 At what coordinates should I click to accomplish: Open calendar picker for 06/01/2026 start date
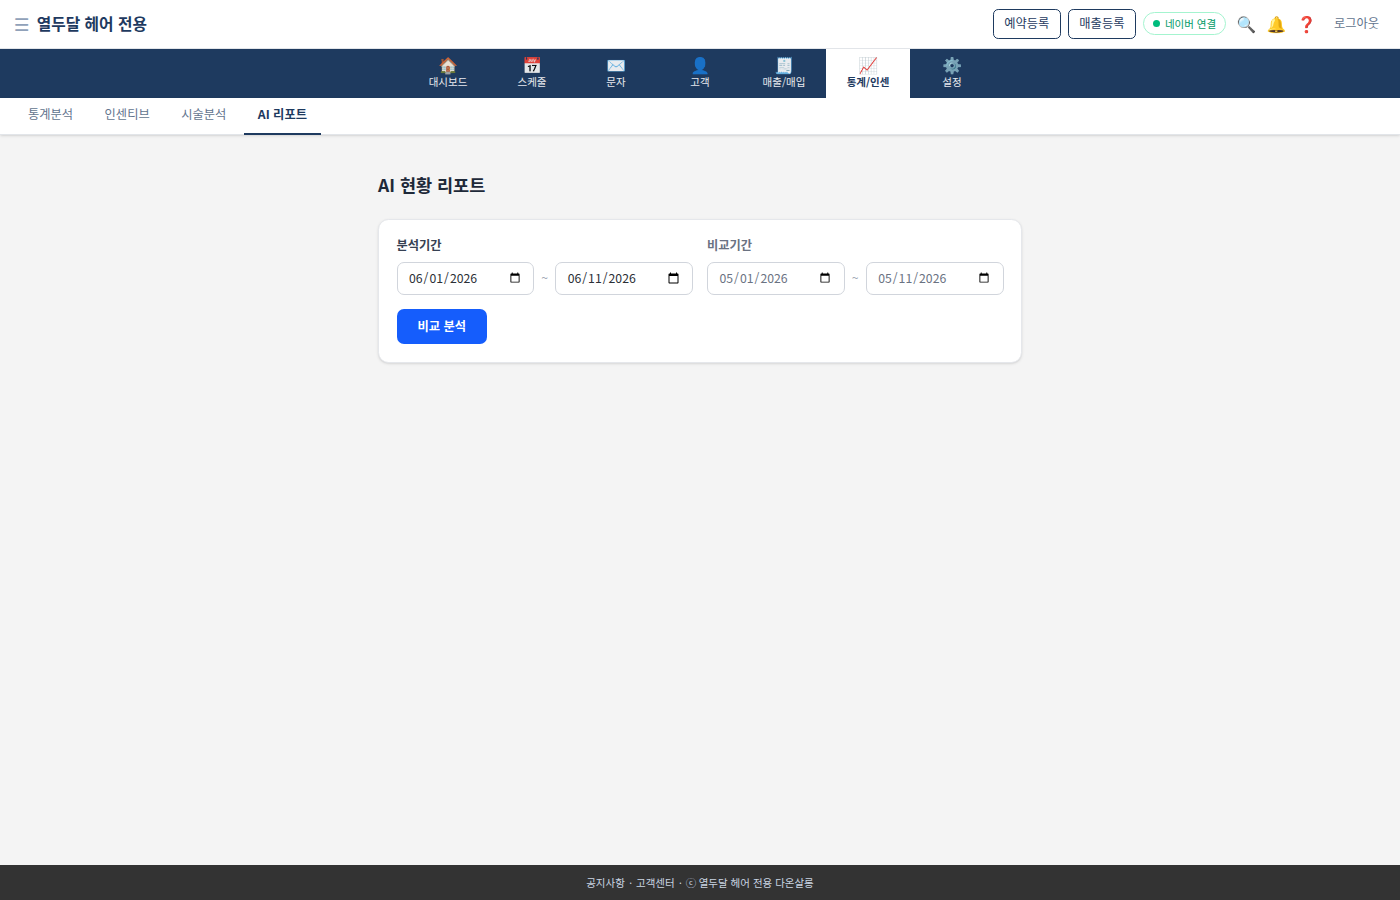[515, 278]
